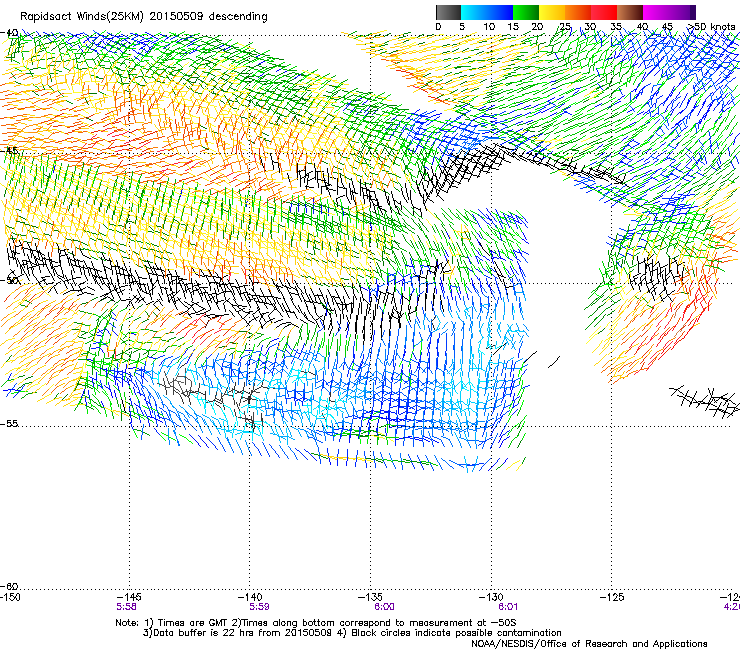Click the '-60' latitude axis label
The height and width of the screenshot is (650, 740).
click(9, 586)
